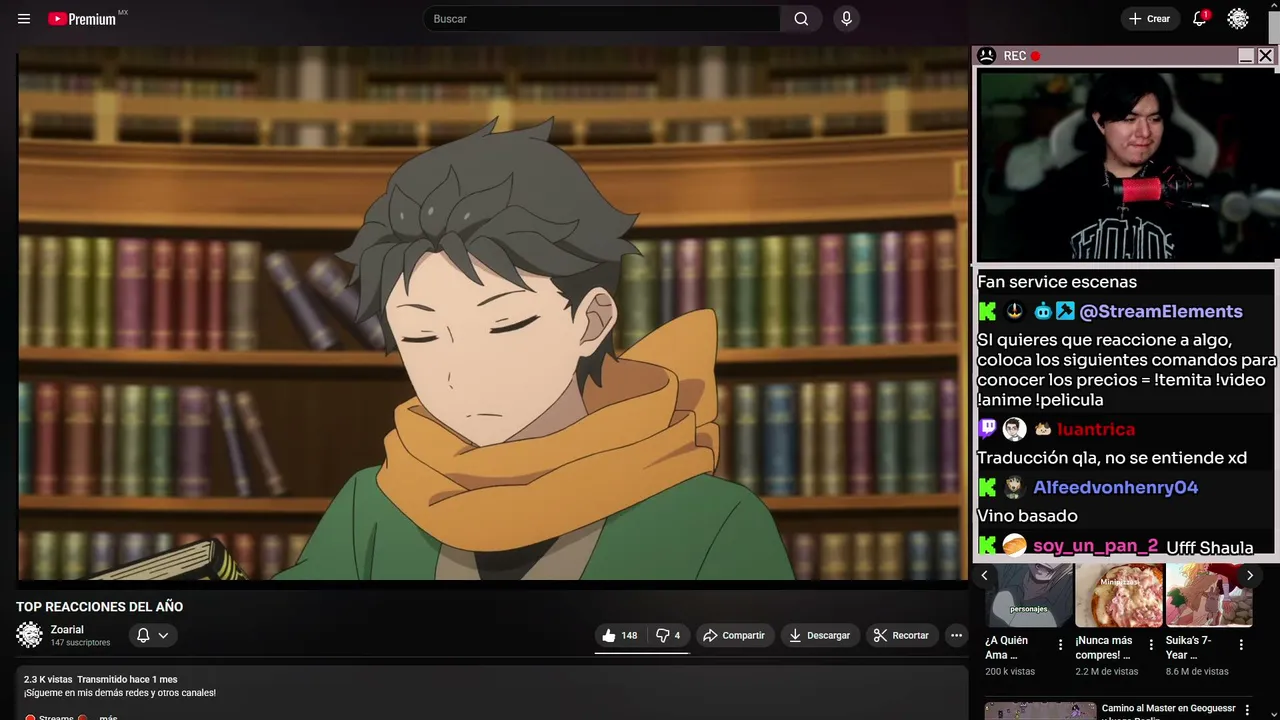This screenshot has height=720, width=1280.
Task: Click the REC face icon in overlay
Action: pyautogui.click(x=987, y=56)
